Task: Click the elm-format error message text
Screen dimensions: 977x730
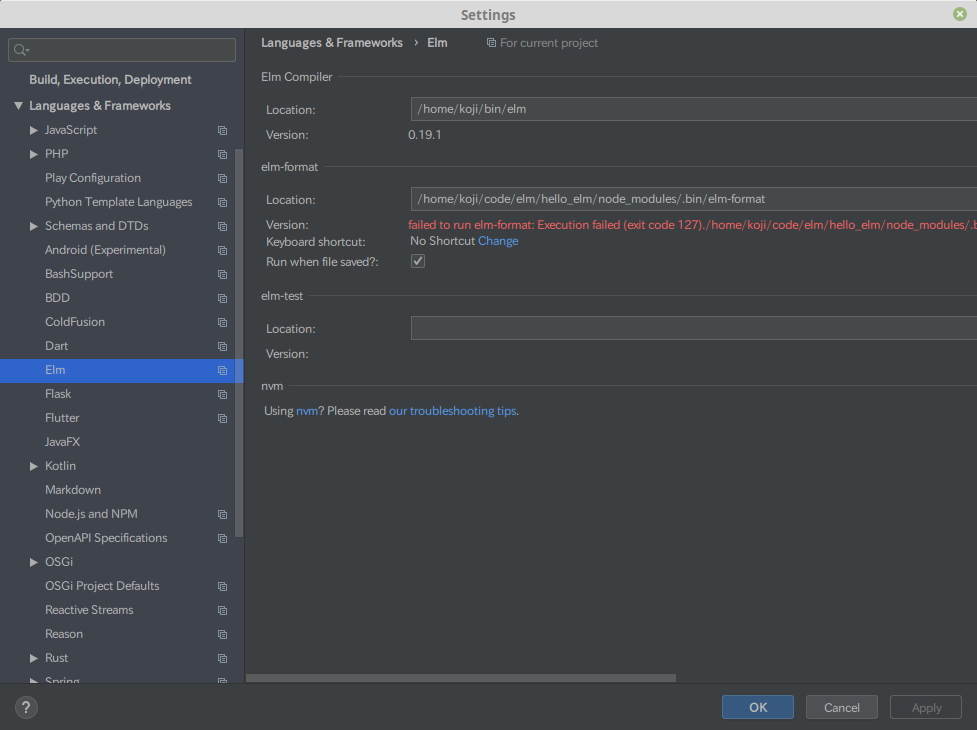Action: 692,225
